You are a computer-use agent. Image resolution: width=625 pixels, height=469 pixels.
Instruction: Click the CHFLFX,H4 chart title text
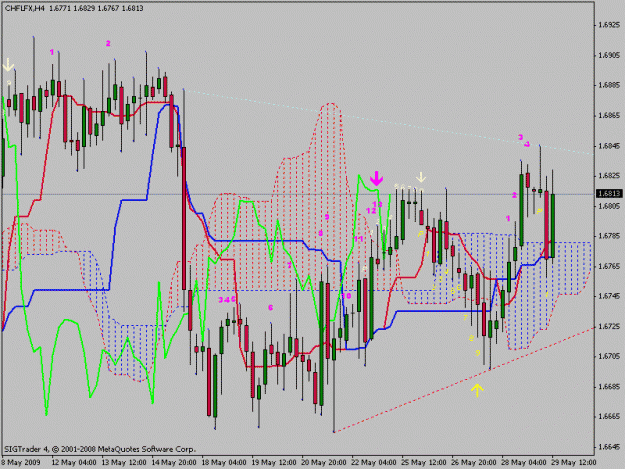pos(24,8)
